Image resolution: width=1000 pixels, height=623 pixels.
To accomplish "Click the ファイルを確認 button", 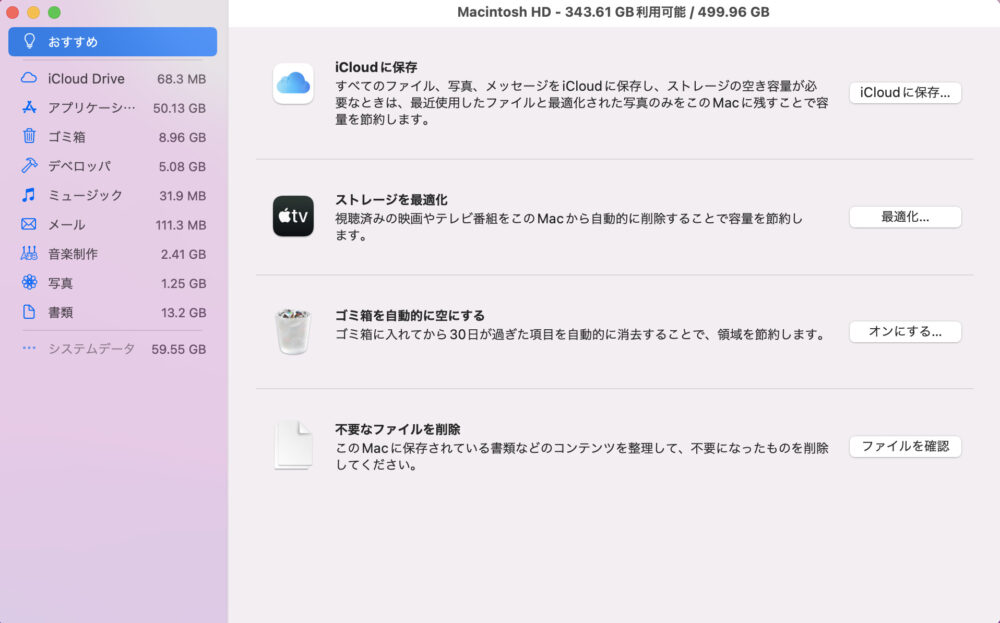I will pos(905,446).
